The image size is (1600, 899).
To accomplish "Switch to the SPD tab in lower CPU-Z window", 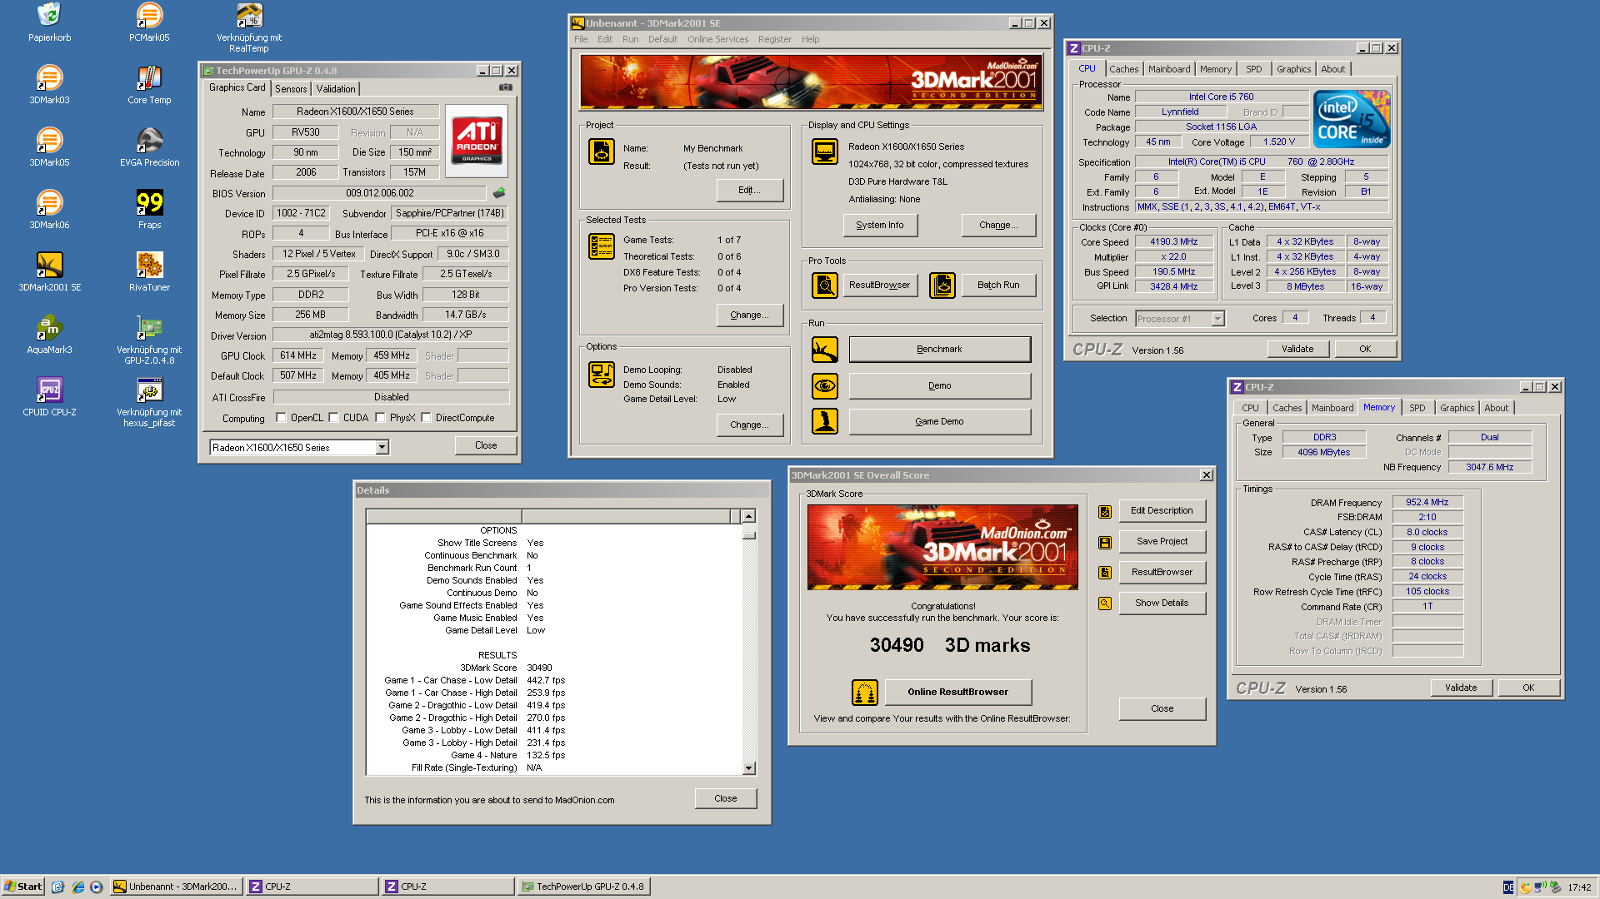I will coord(1417,408).
